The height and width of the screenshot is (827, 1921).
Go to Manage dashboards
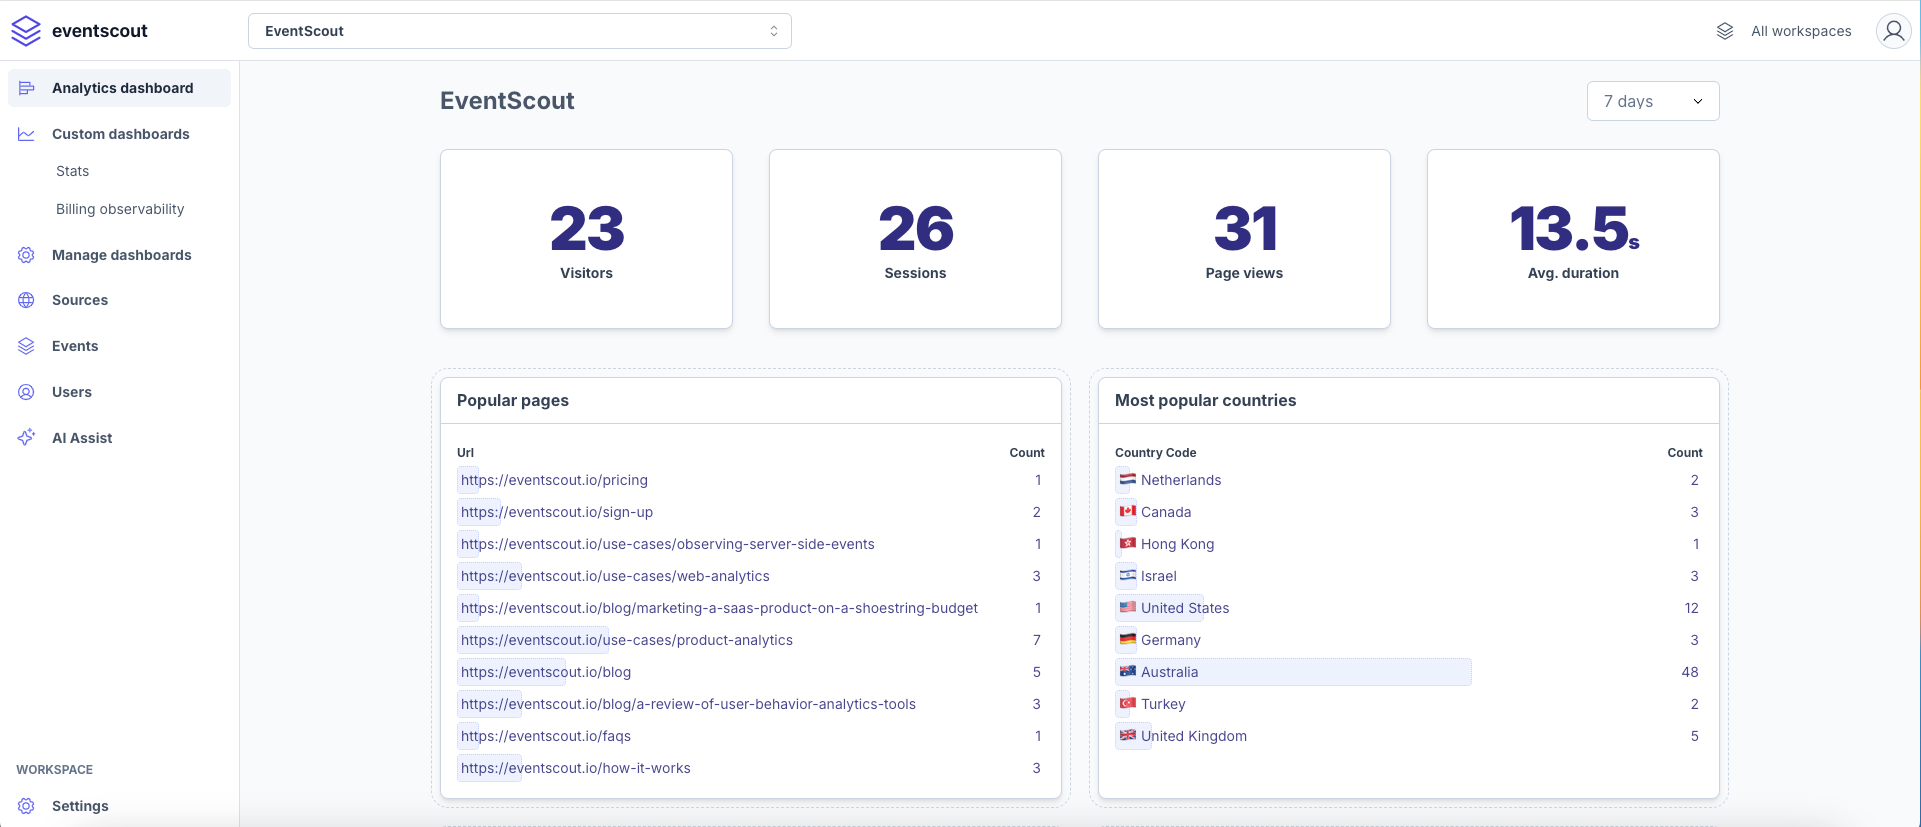pyautogui.click(x=121, y=255)
